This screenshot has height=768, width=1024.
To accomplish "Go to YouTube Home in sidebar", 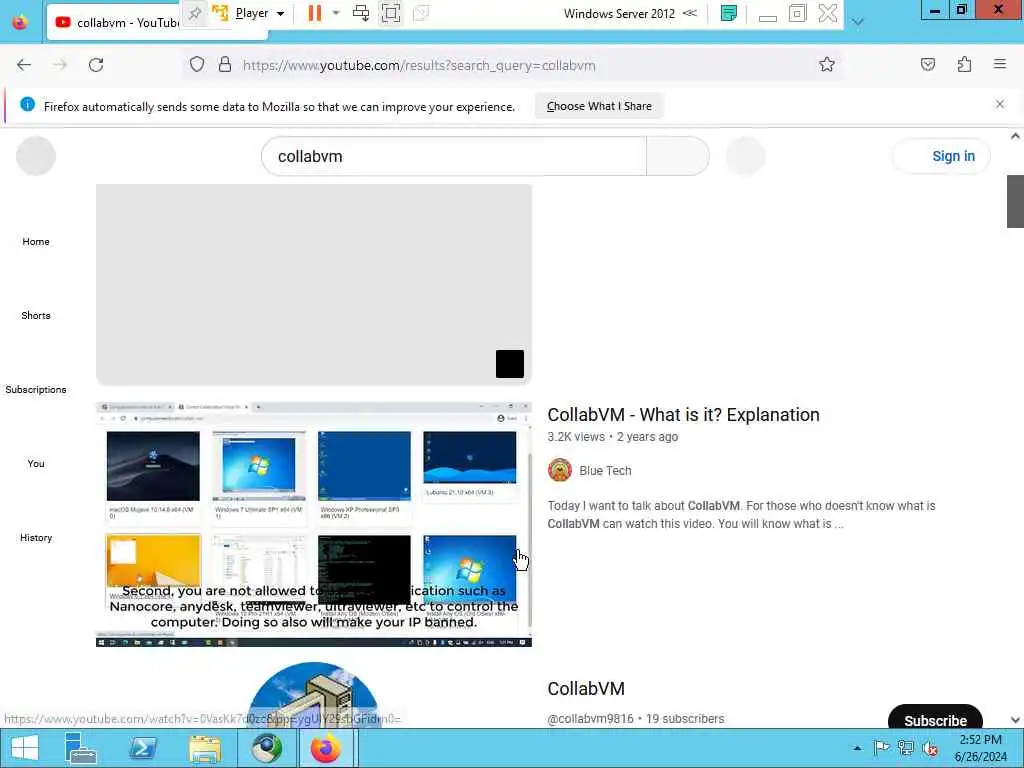I will 36,242.
